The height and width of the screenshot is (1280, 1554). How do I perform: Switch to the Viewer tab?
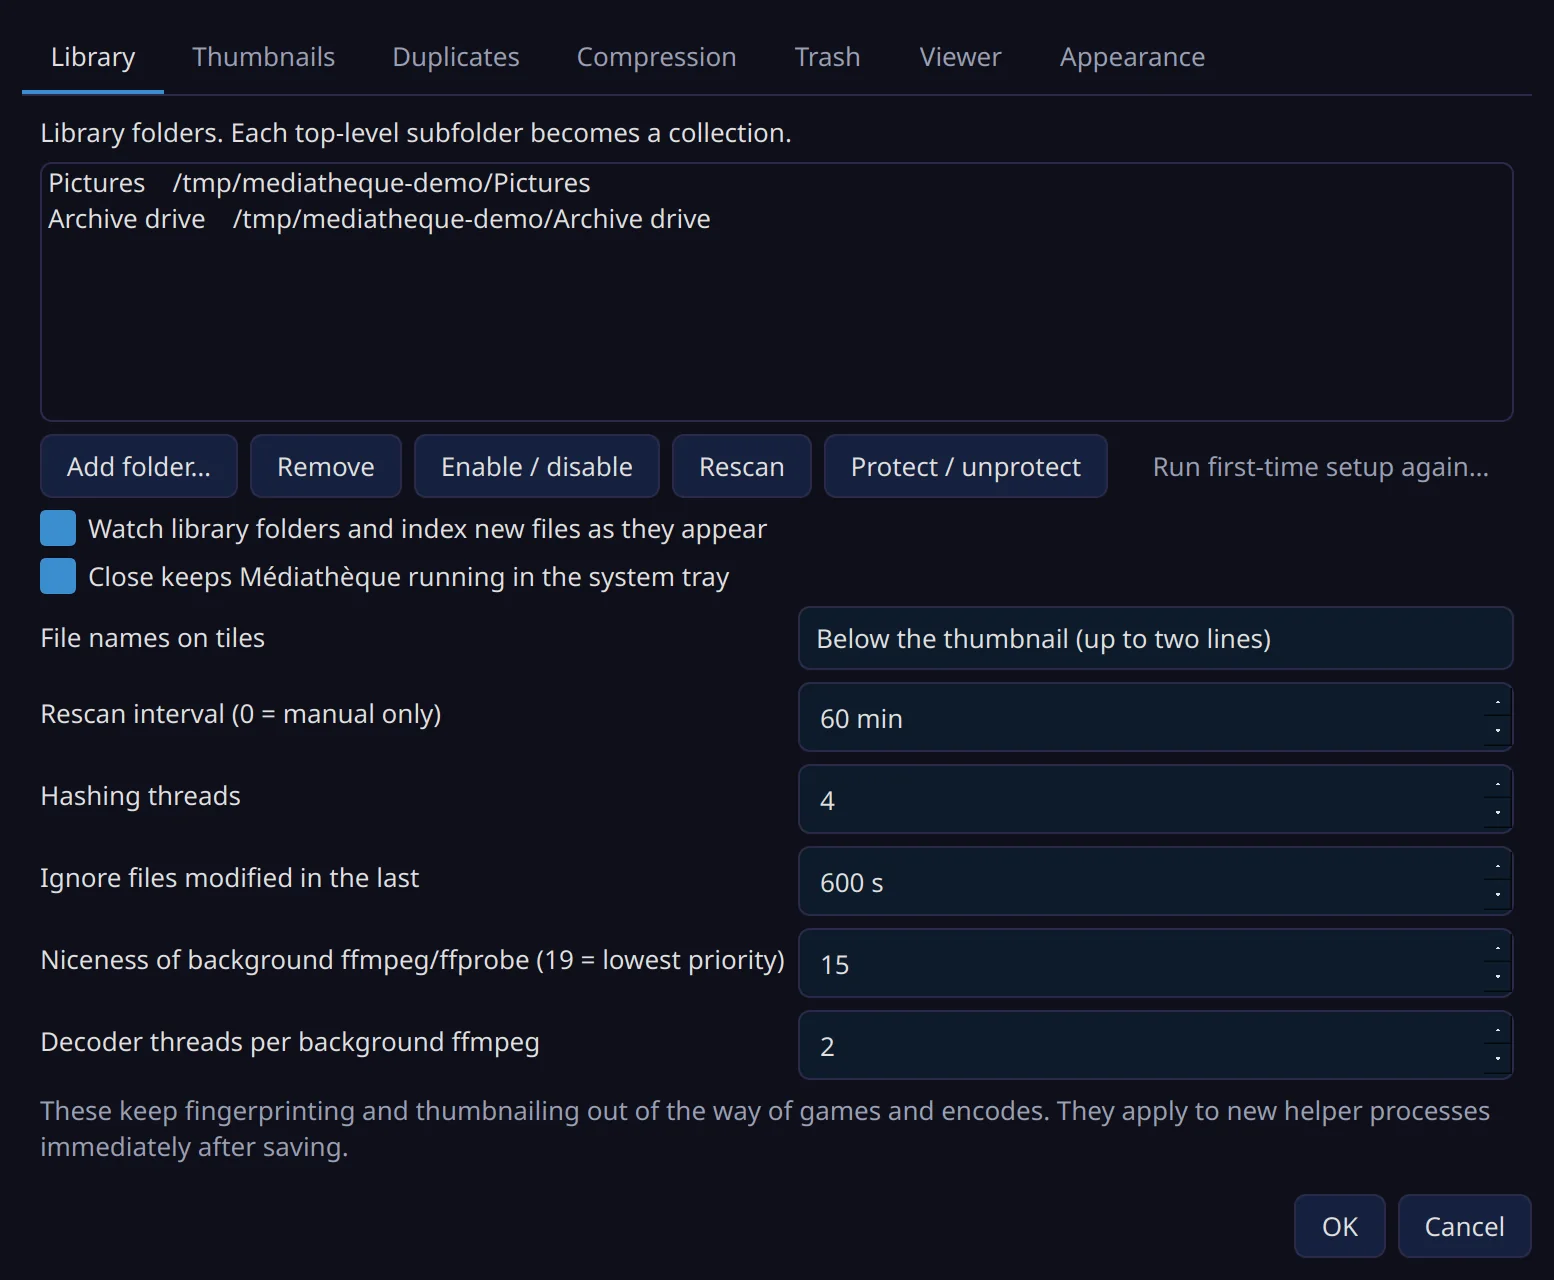click(960, 57)
